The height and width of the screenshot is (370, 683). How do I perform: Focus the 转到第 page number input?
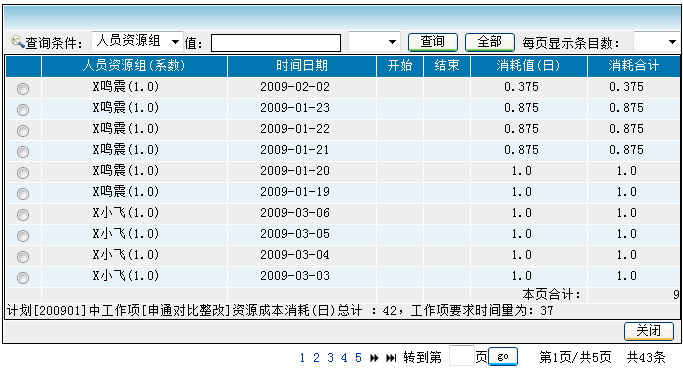tap(461, 356)
